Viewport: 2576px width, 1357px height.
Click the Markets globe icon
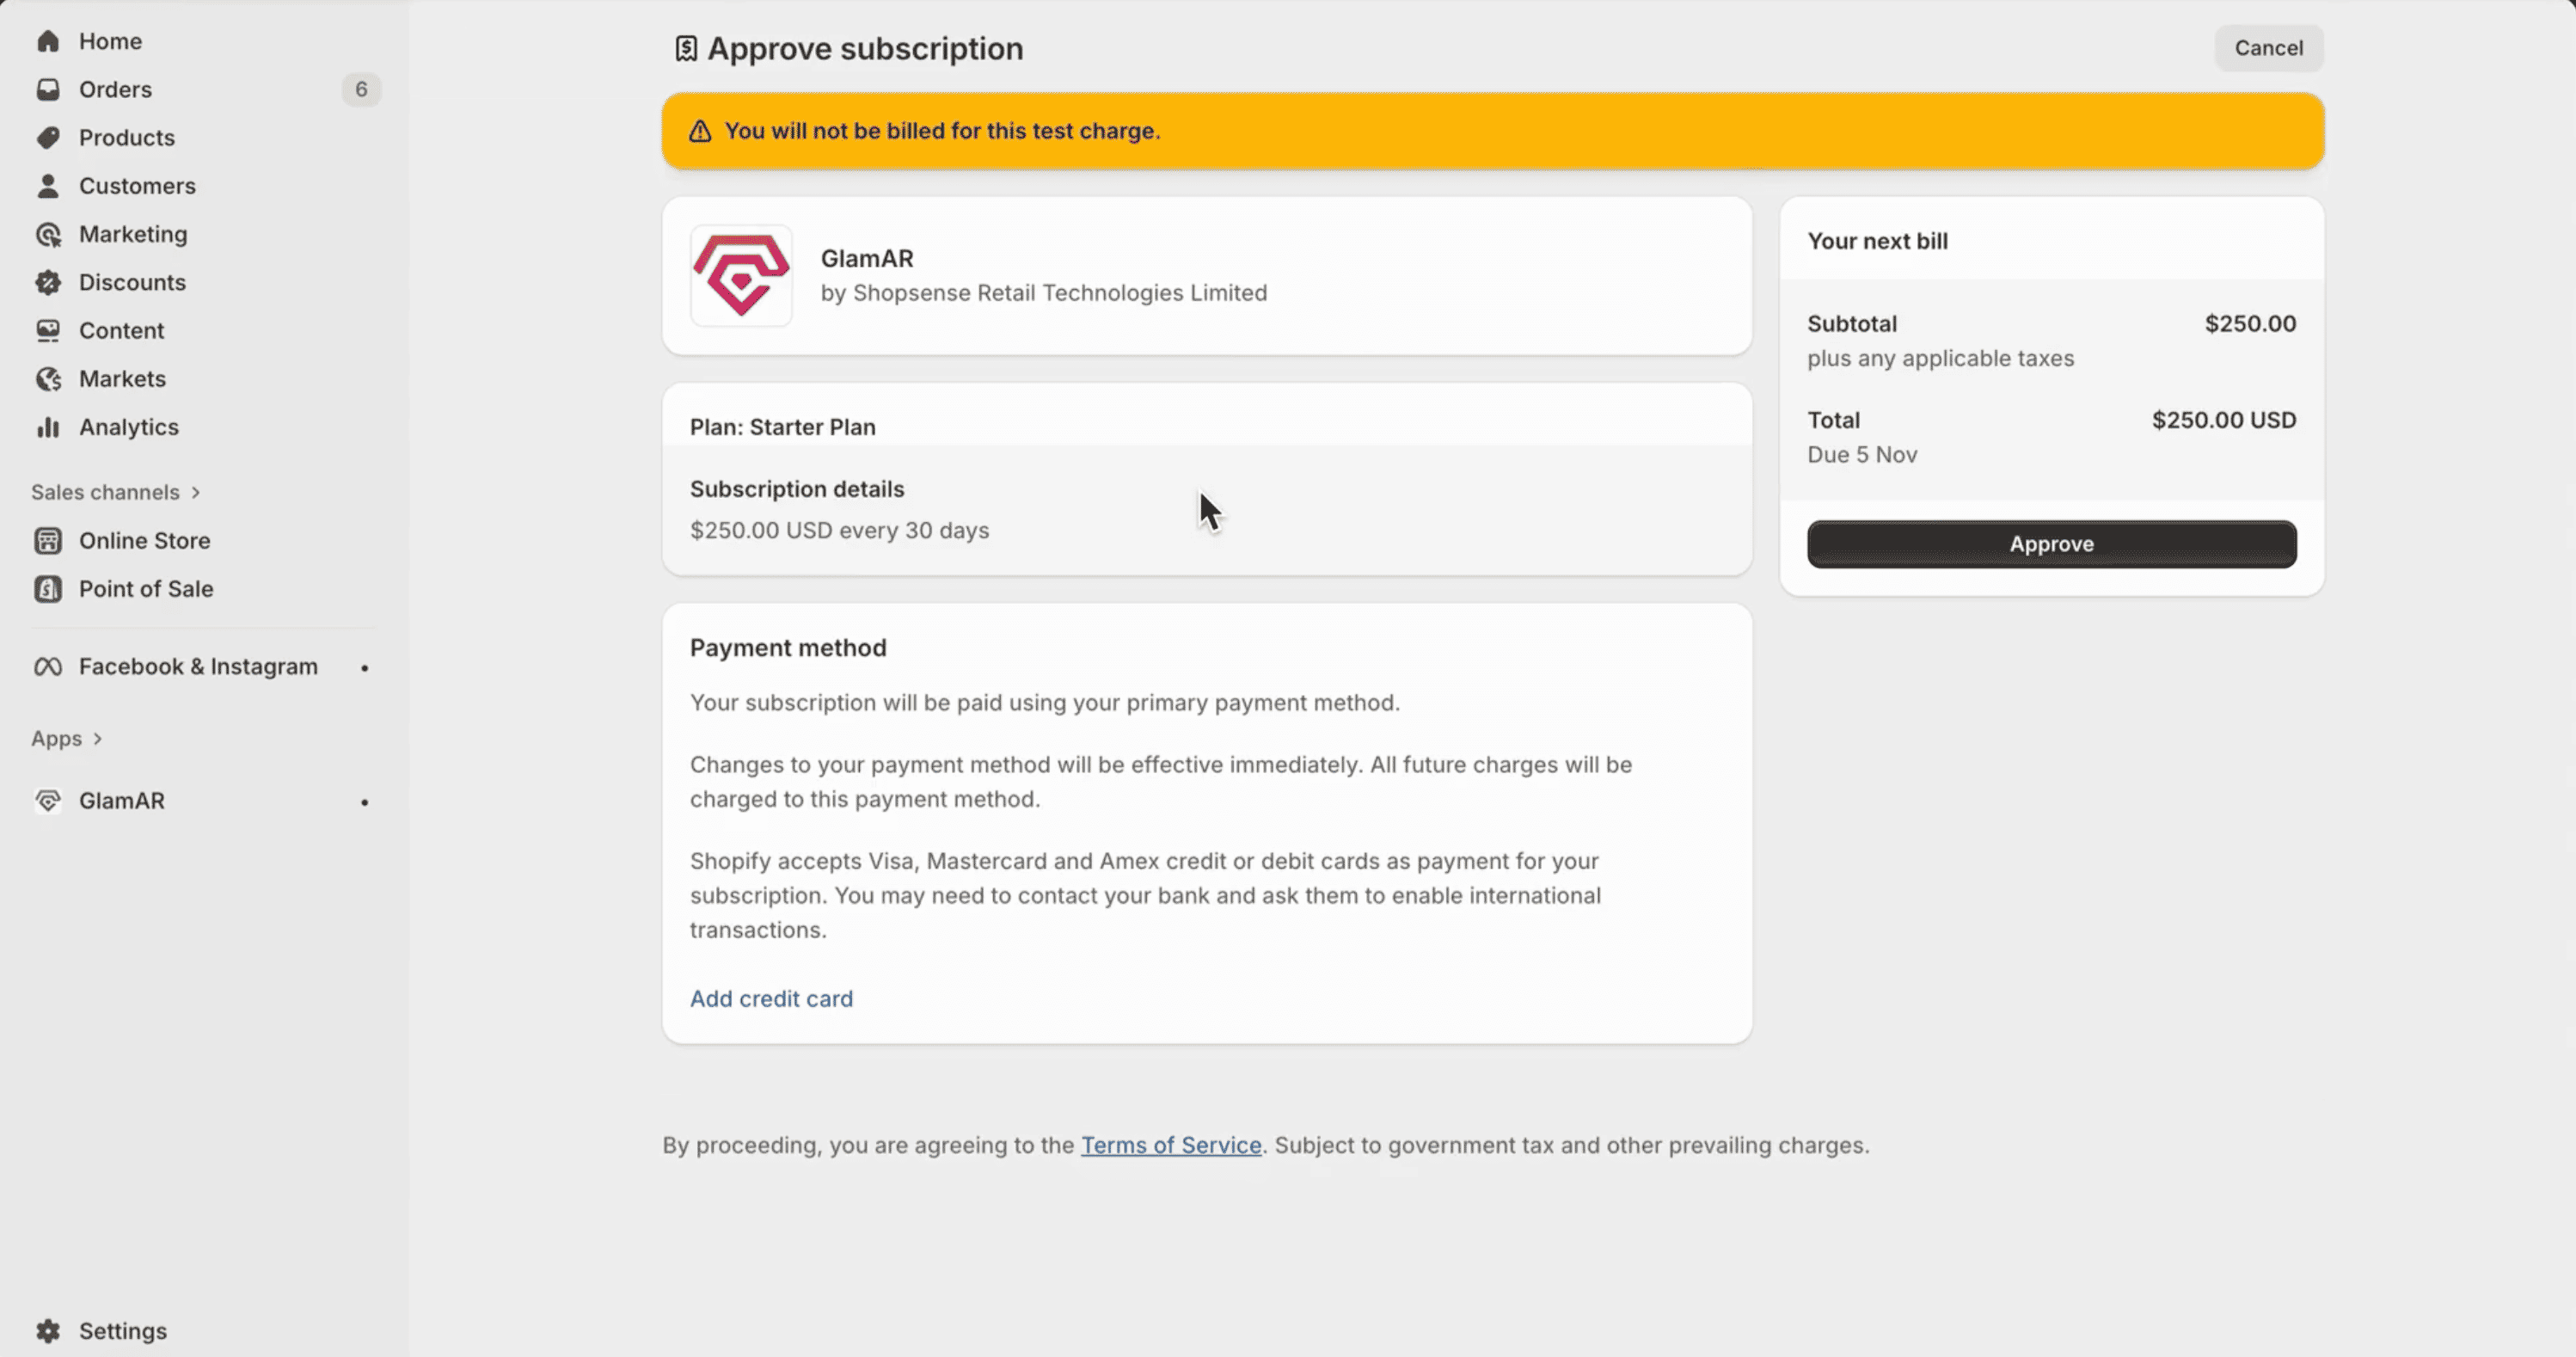point(48,379)
